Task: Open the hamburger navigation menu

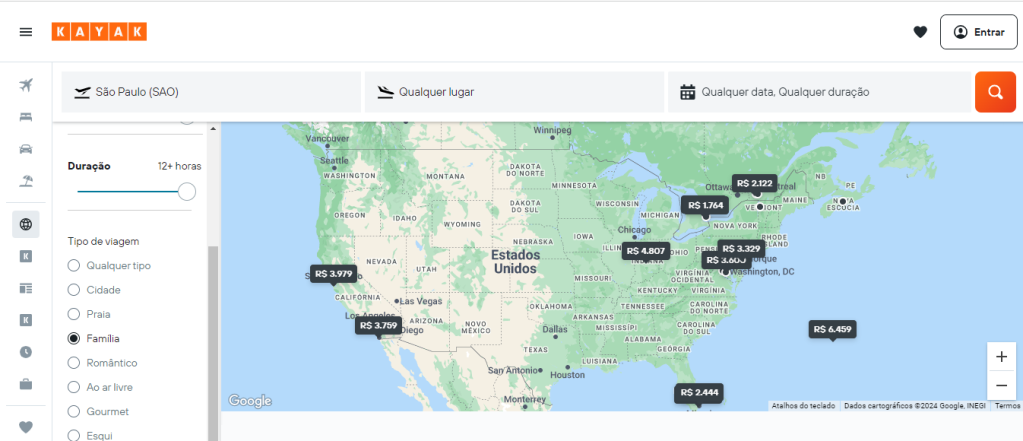Action: click(25, 32)
